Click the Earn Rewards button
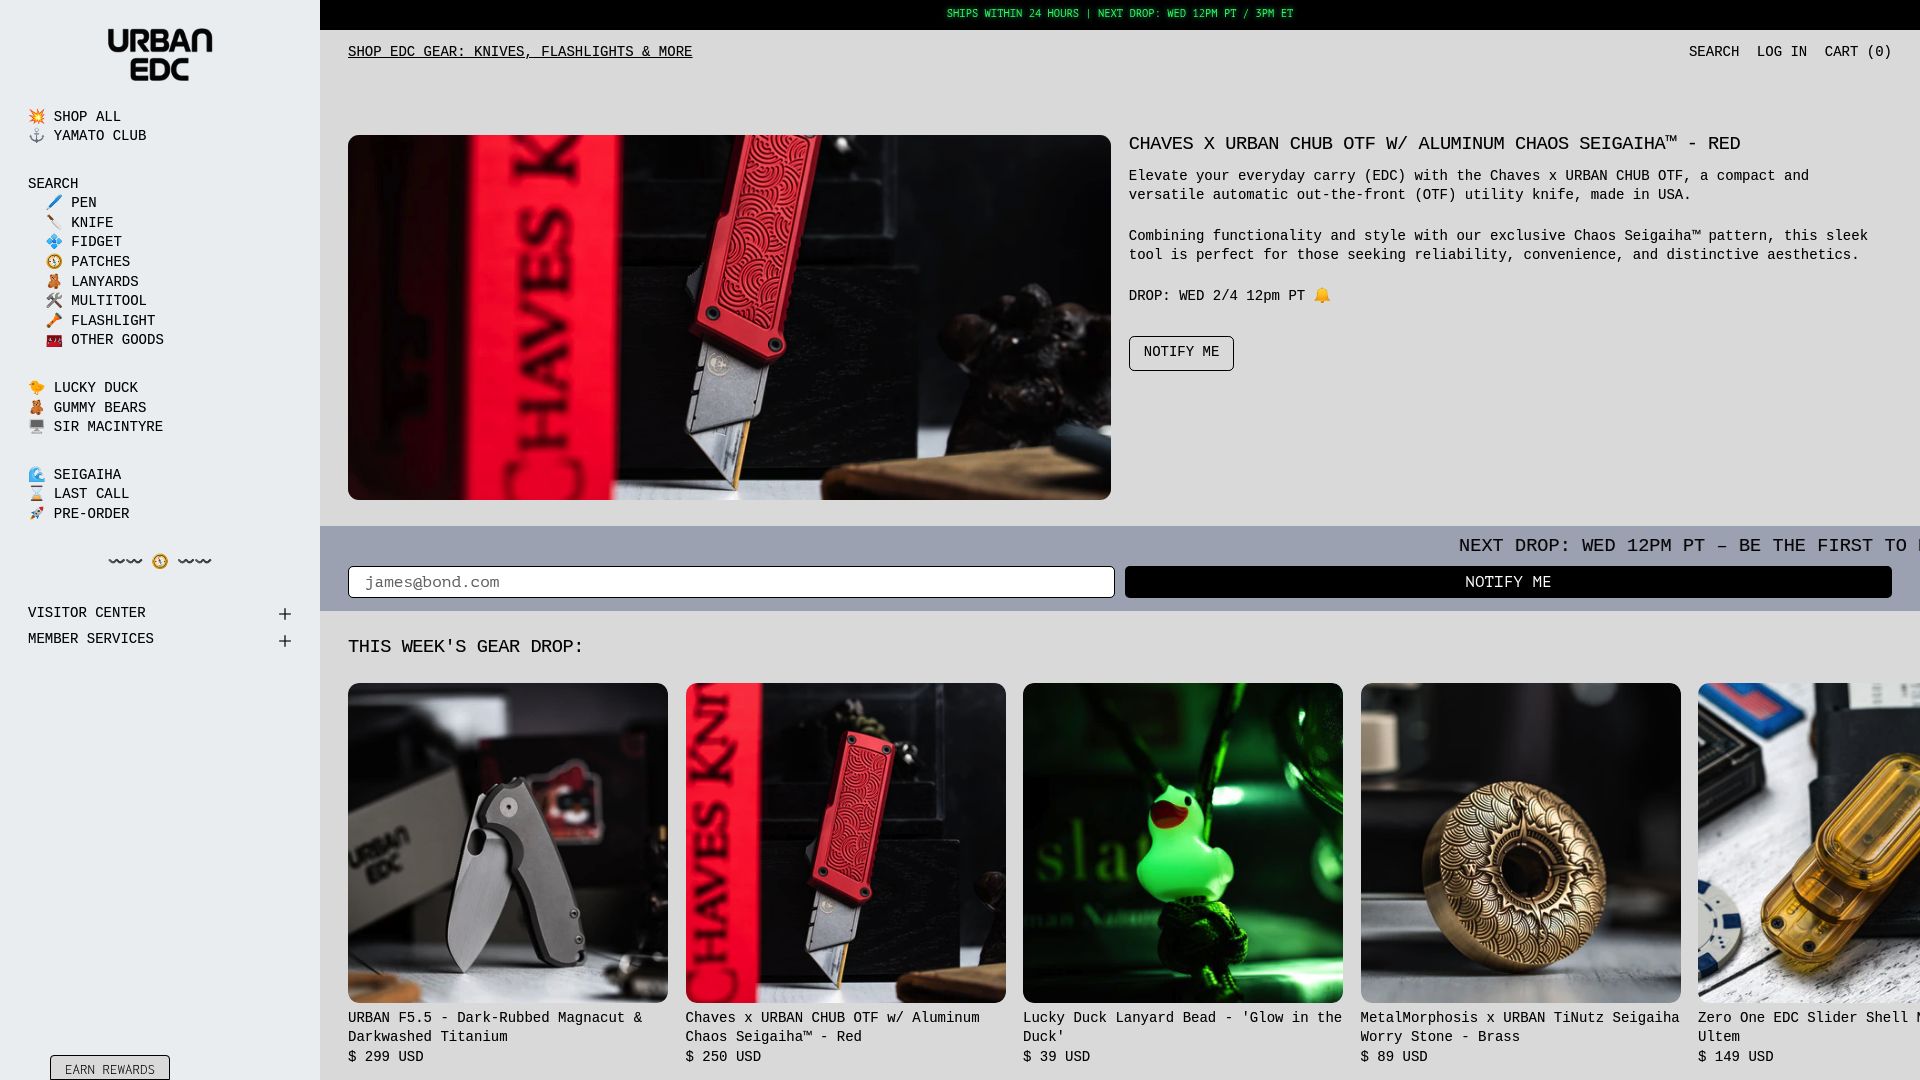The height and width of the screenshot is (1080, 1920). point(110,1069)
